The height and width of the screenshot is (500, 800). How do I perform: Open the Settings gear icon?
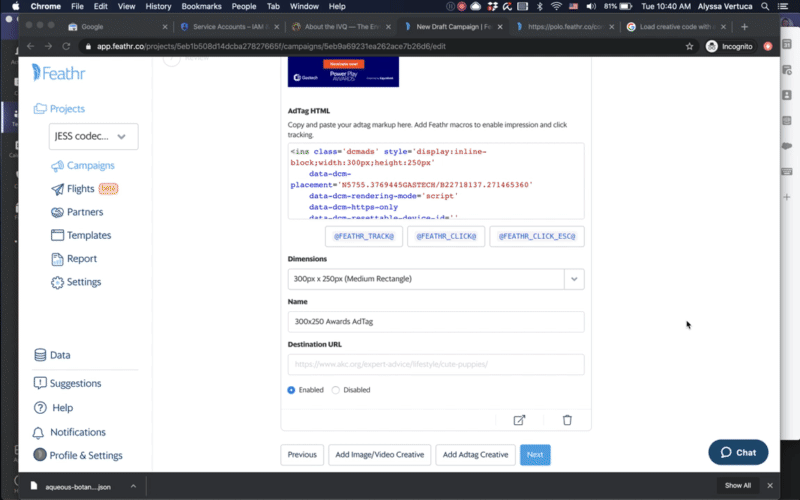click(57, 282)
